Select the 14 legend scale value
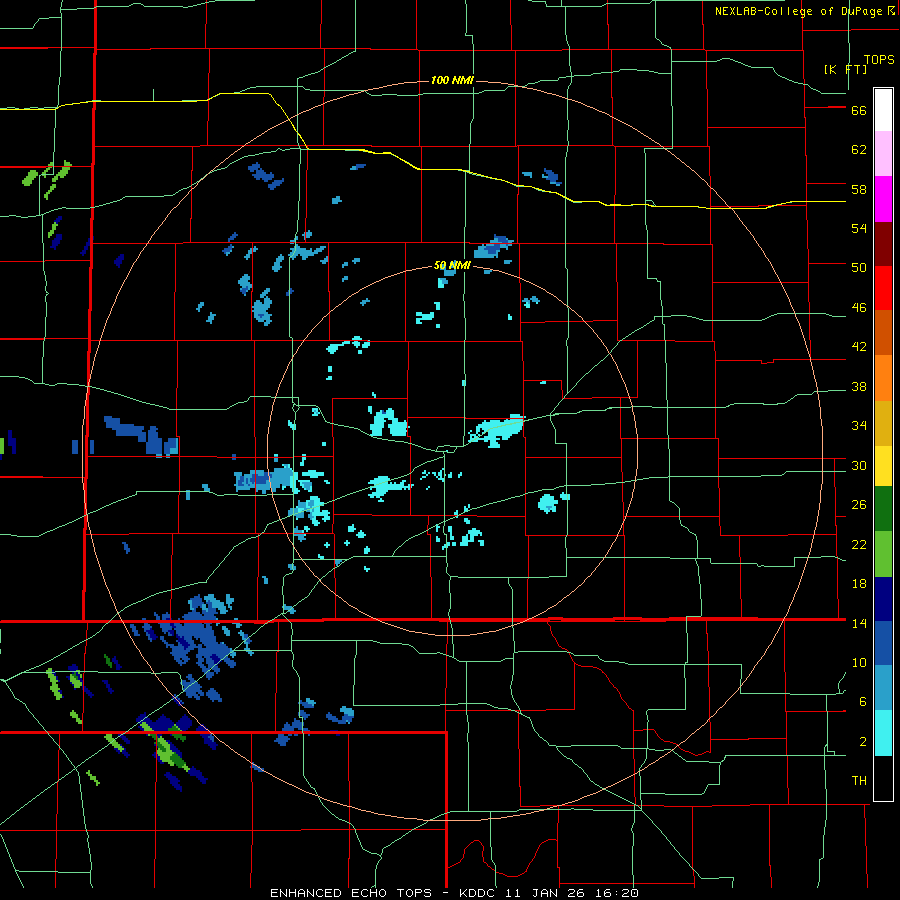The width and height of the screenshot is (900, 900). (859, 623)
